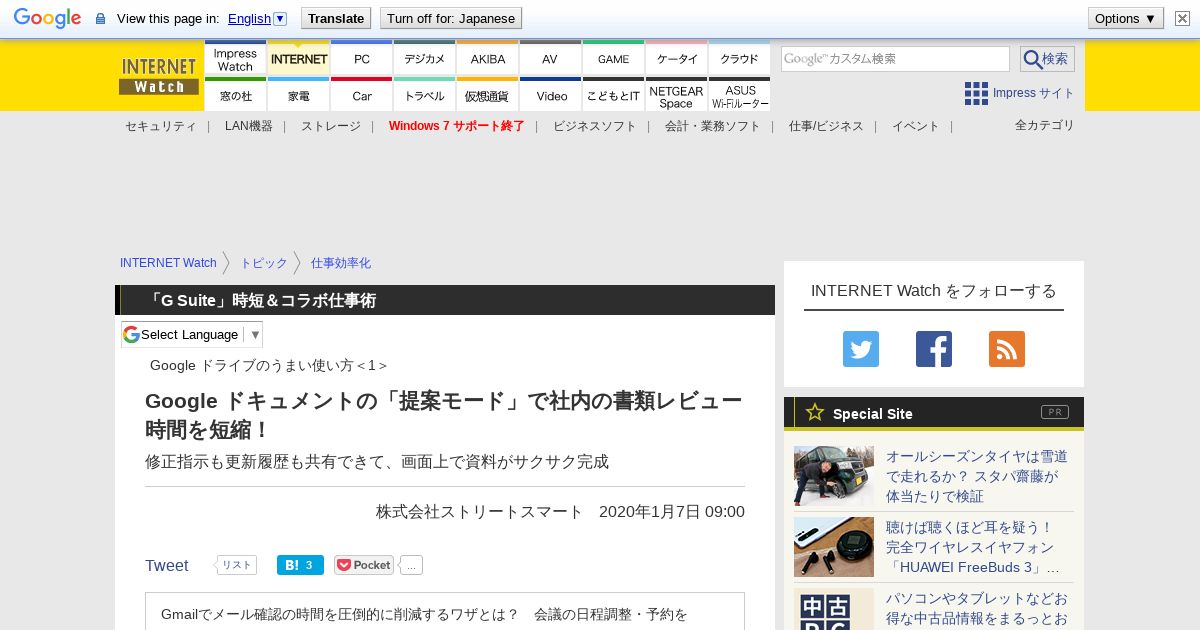Open the HUAWEI FreeBuds 3 article link
This screenshot has width=1200, height=630.
point(973,547)
